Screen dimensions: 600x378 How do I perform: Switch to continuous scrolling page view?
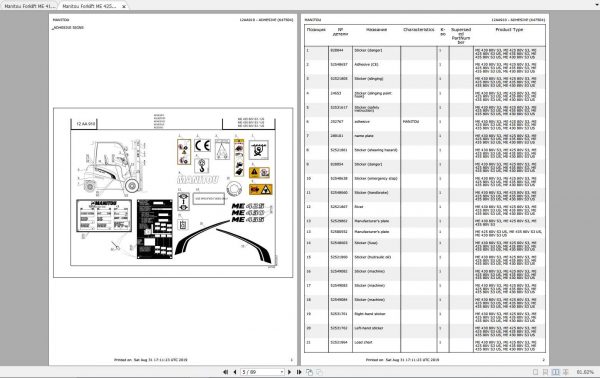click(545, 372)
